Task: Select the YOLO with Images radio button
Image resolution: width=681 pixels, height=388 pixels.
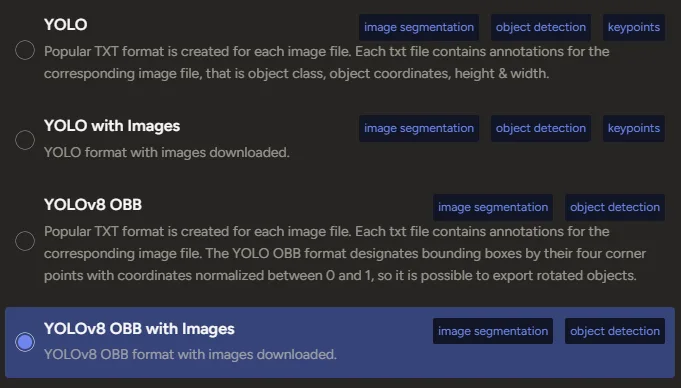Action: click(x=25, y=140)
